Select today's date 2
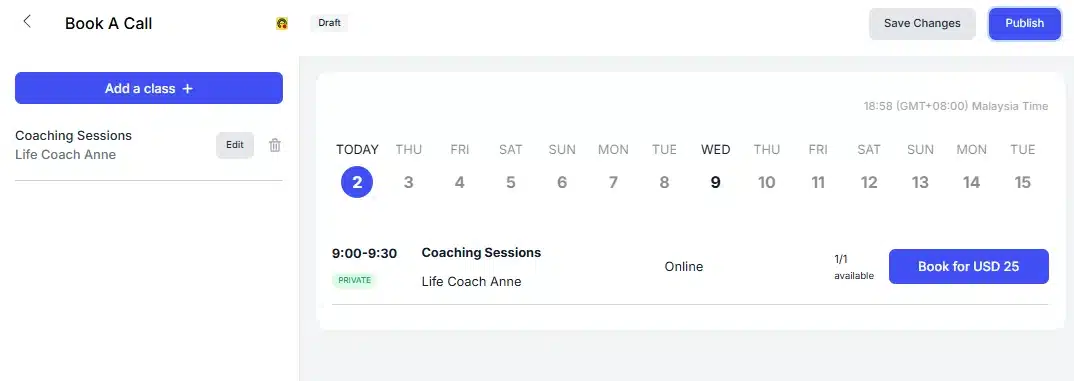This screenshot has width=1074, height=381. [357, 182]
